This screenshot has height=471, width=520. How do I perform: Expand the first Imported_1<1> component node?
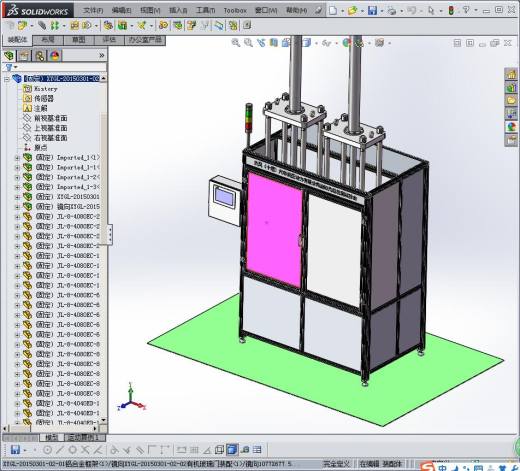(x=17, y=158)
